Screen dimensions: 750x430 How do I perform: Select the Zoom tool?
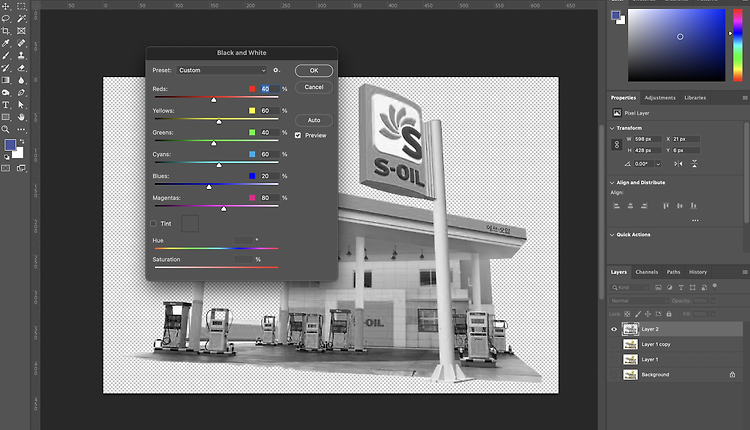pos(6,130)
